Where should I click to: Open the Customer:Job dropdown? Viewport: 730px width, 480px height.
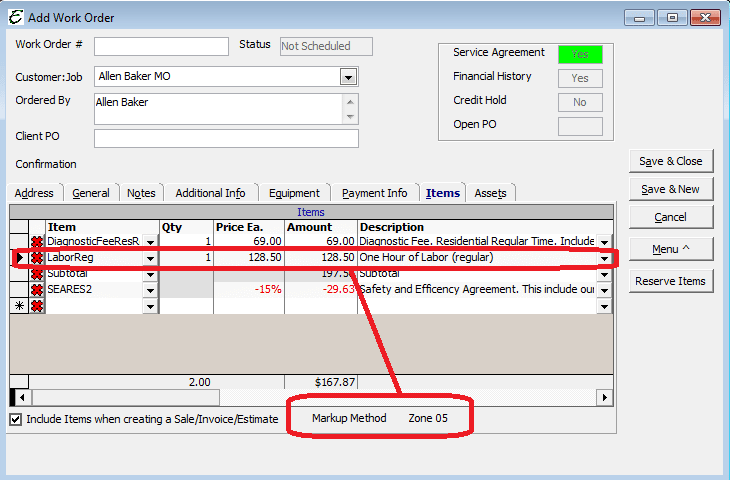click(348, 77)
